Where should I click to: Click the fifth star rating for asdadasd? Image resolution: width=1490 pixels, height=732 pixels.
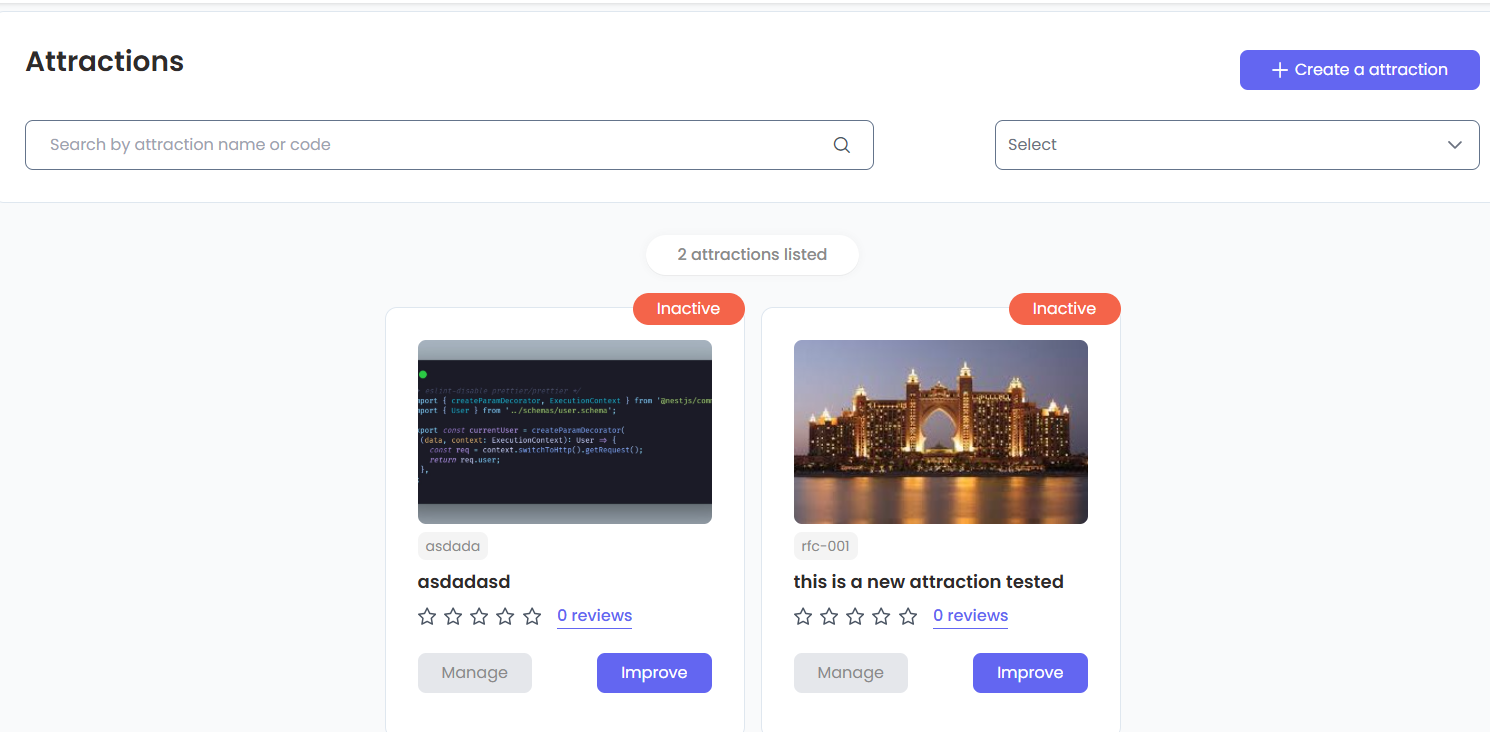tap(531, 617)
